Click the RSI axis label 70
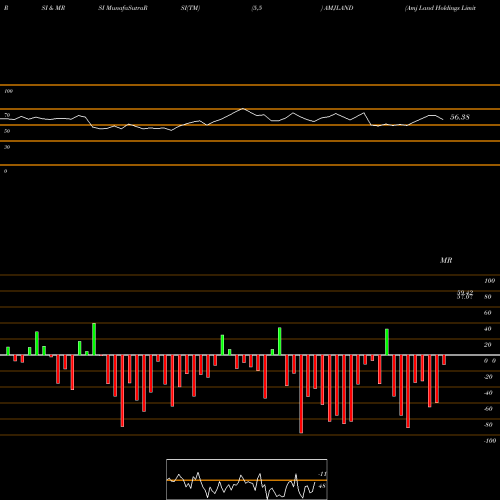 point(7,115)
